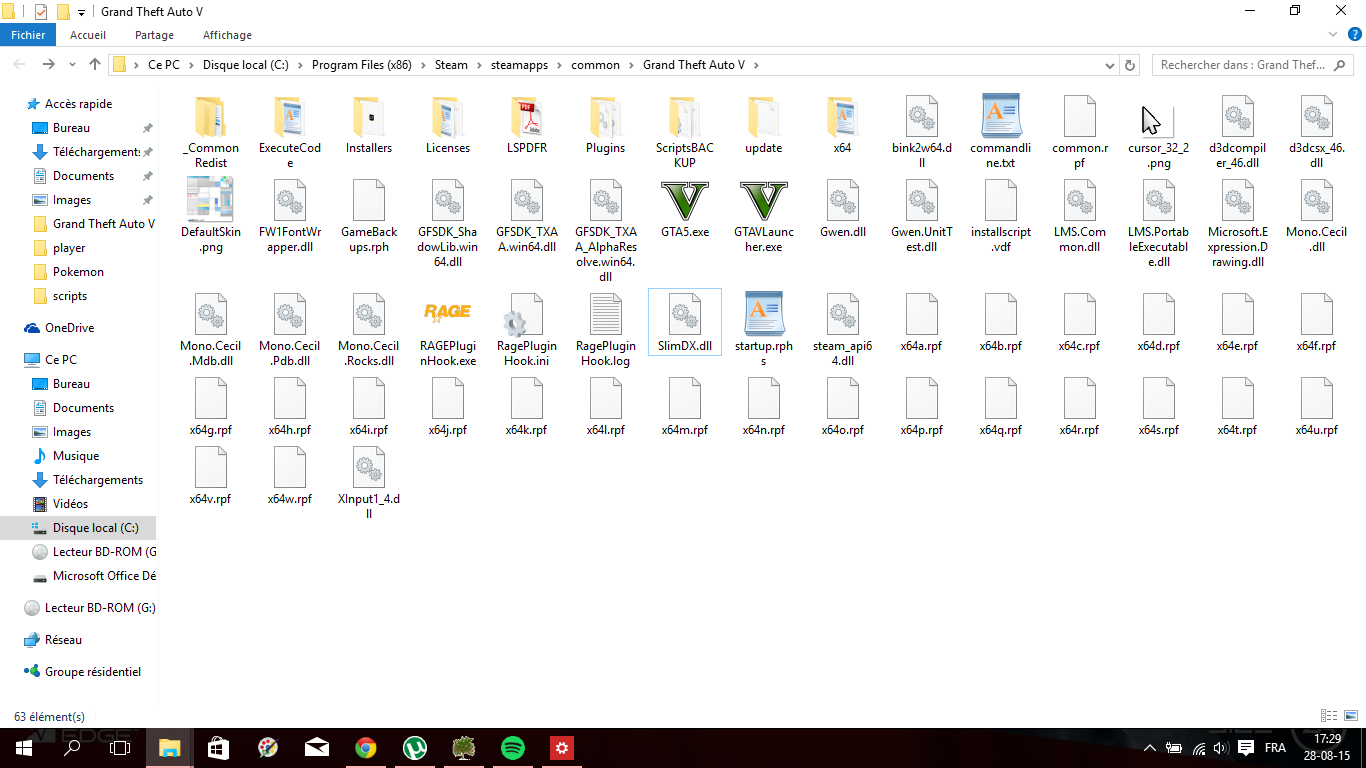Open Google Chrome from the taskbar

366,748
